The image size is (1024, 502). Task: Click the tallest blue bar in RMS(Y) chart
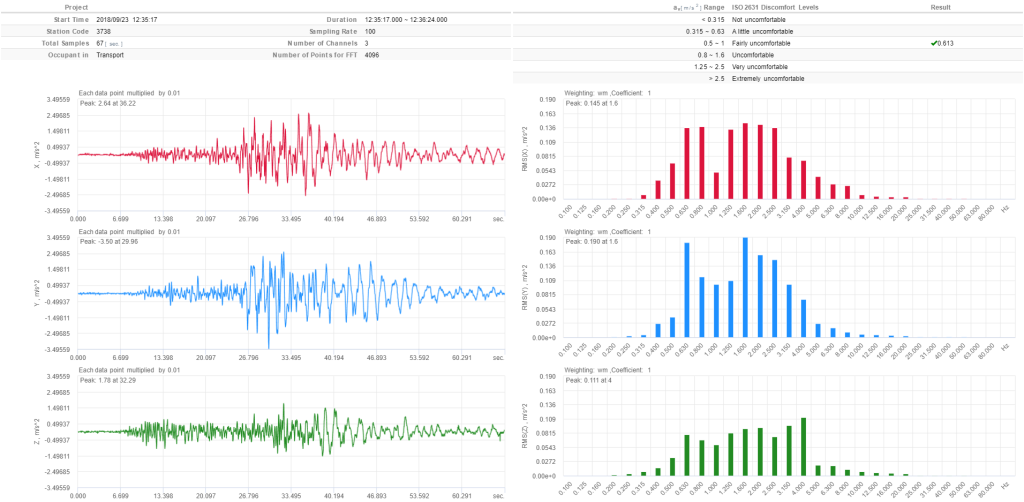point(746,288)
